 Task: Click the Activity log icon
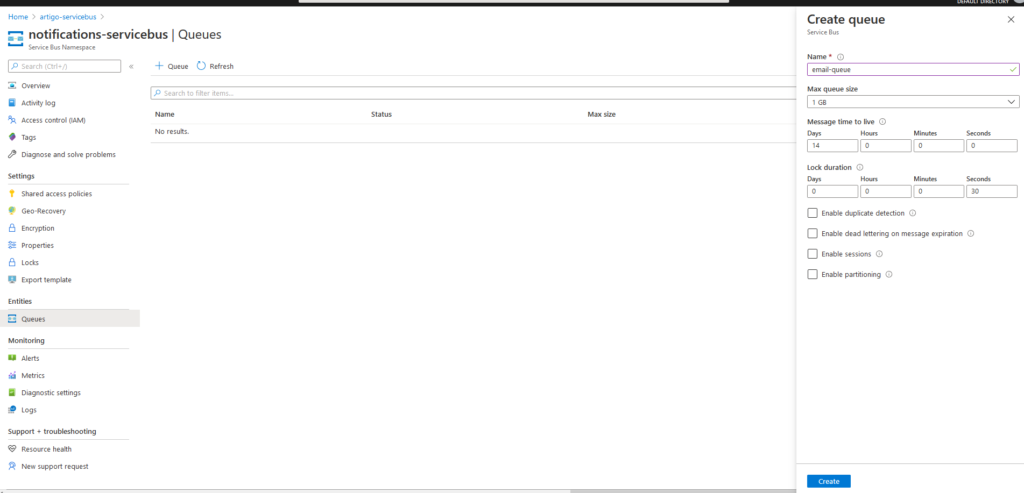pos(12,103)
